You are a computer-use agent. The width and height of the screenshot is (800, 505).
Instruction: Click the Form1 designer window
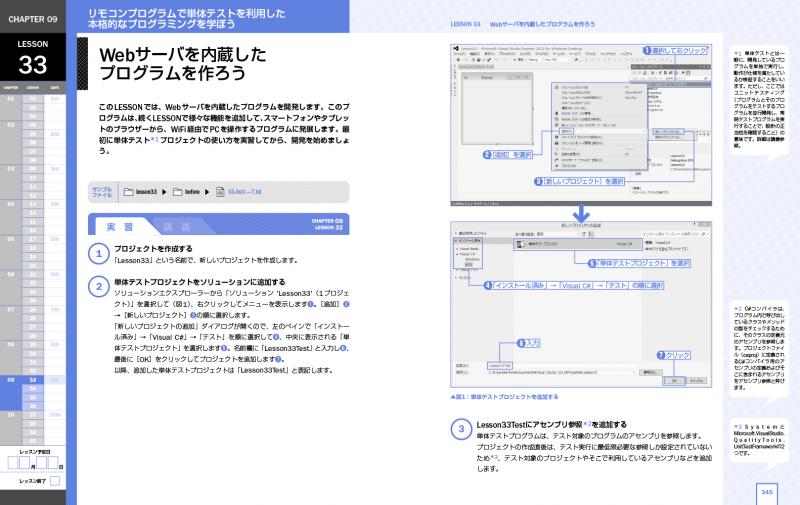click(x=497, y=109)
